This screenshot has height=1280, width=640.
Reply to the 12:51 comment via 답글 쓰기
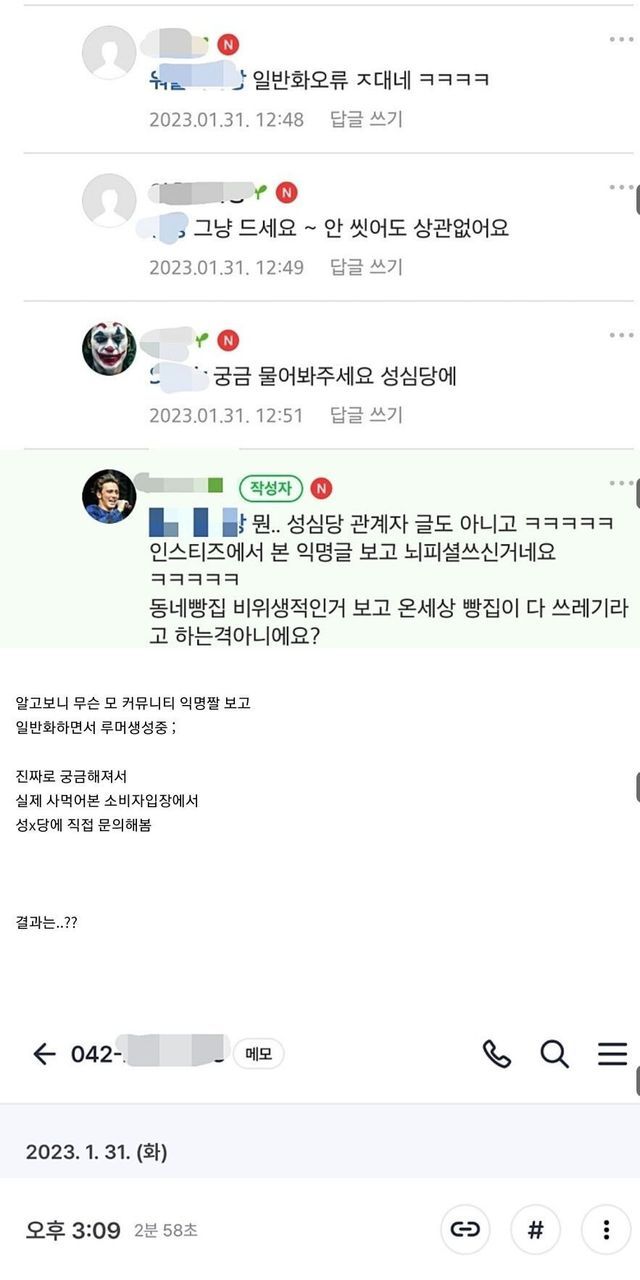366,414
